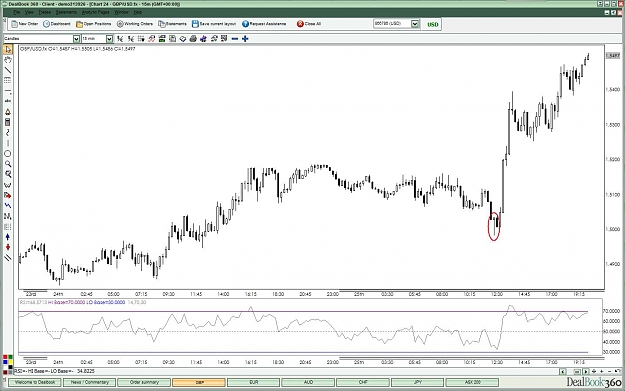Switch to Order summary tab
Screen dimensions: 625x391
tap(144, 382)
